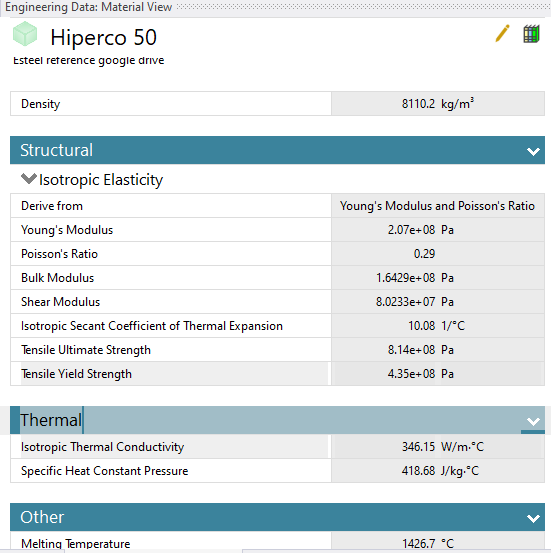
Task: Collapse Isotropic Elasticity group chevron
Action: coord(29,179)
